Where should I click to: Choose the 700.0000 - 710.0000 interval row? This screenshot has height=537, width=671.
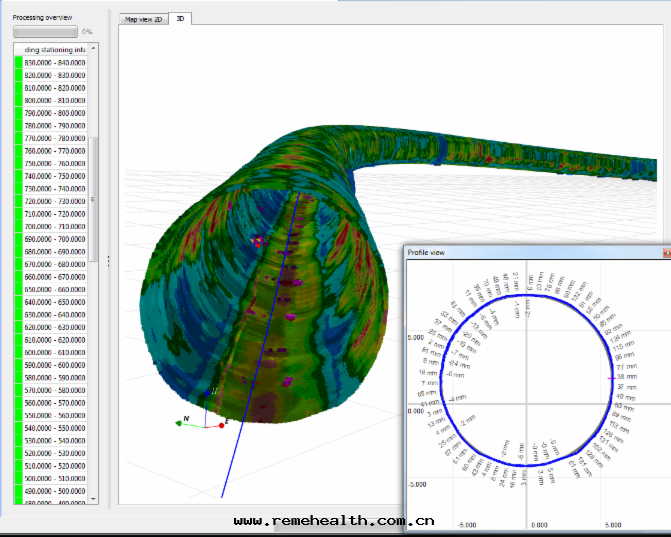[54, 227]
